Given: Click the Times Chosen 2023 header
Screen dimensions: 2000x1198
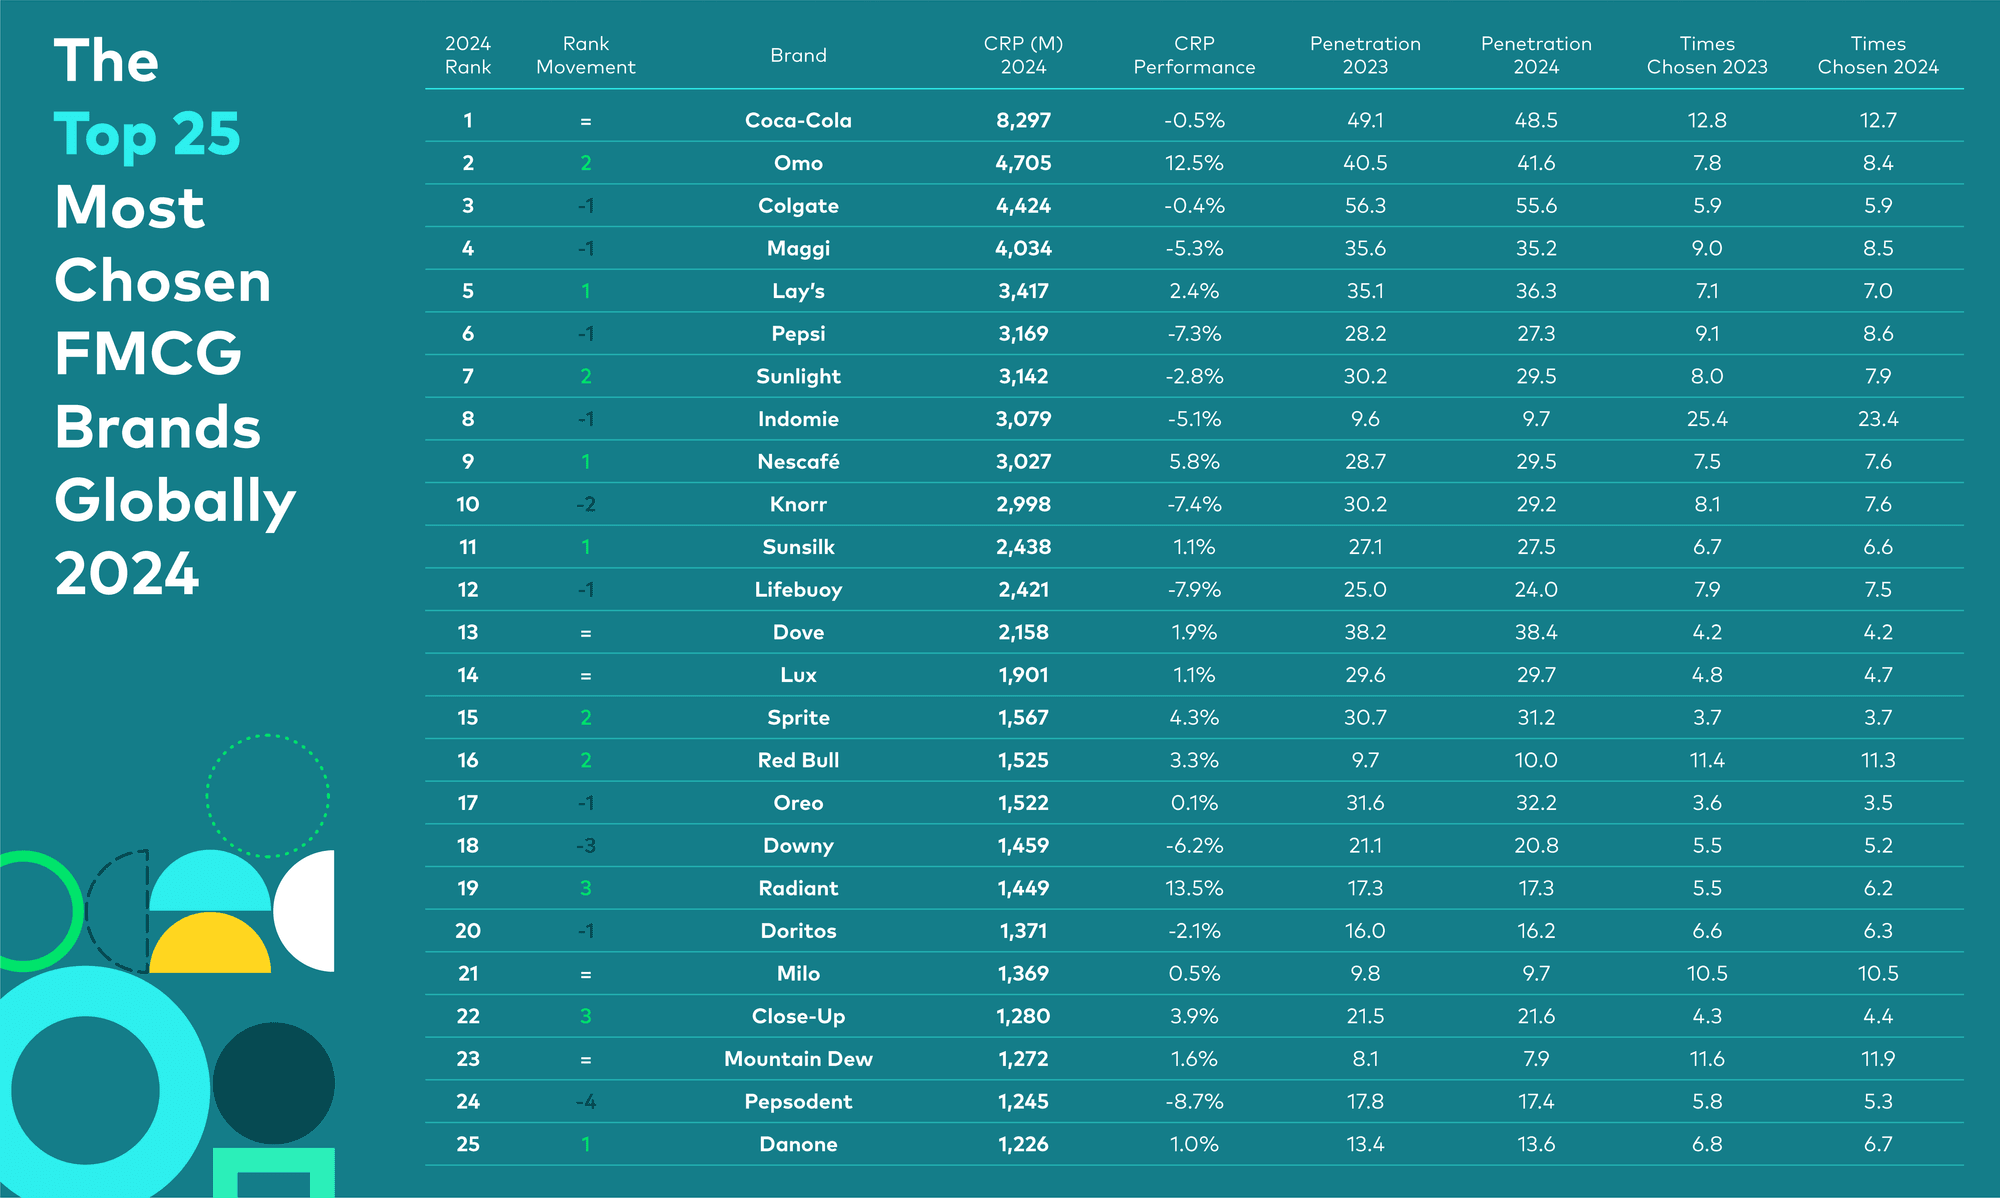Looking at the screenshot, I should point(1707,55).
